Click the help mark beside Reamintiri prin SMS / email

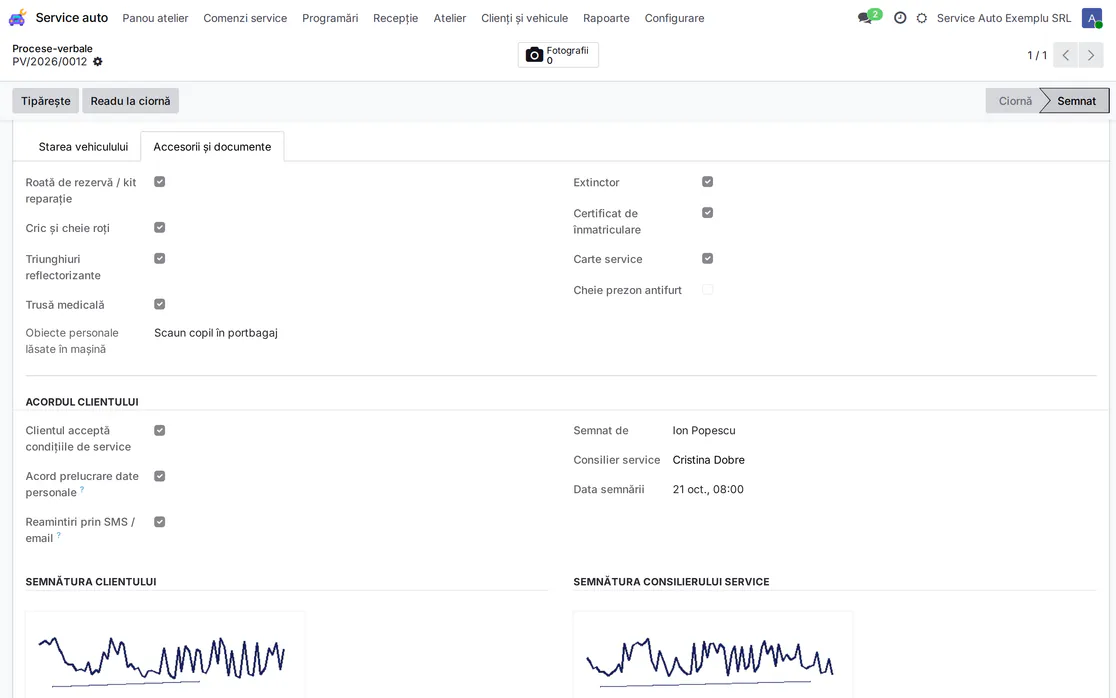58,535
